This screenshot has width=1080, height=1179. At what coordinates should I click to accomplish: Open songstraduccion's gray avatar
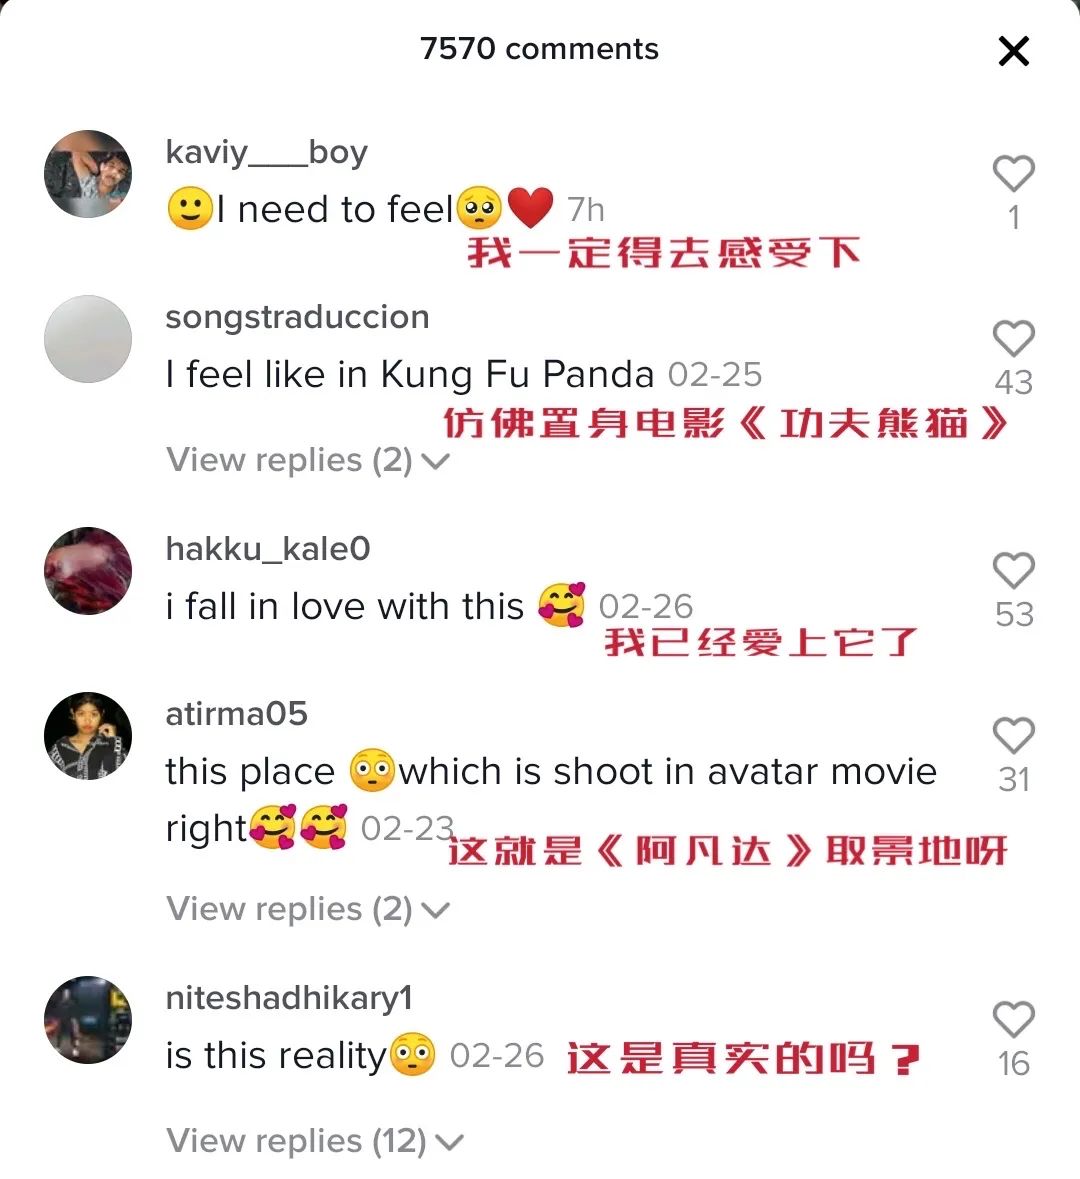[x=88, y=339]
